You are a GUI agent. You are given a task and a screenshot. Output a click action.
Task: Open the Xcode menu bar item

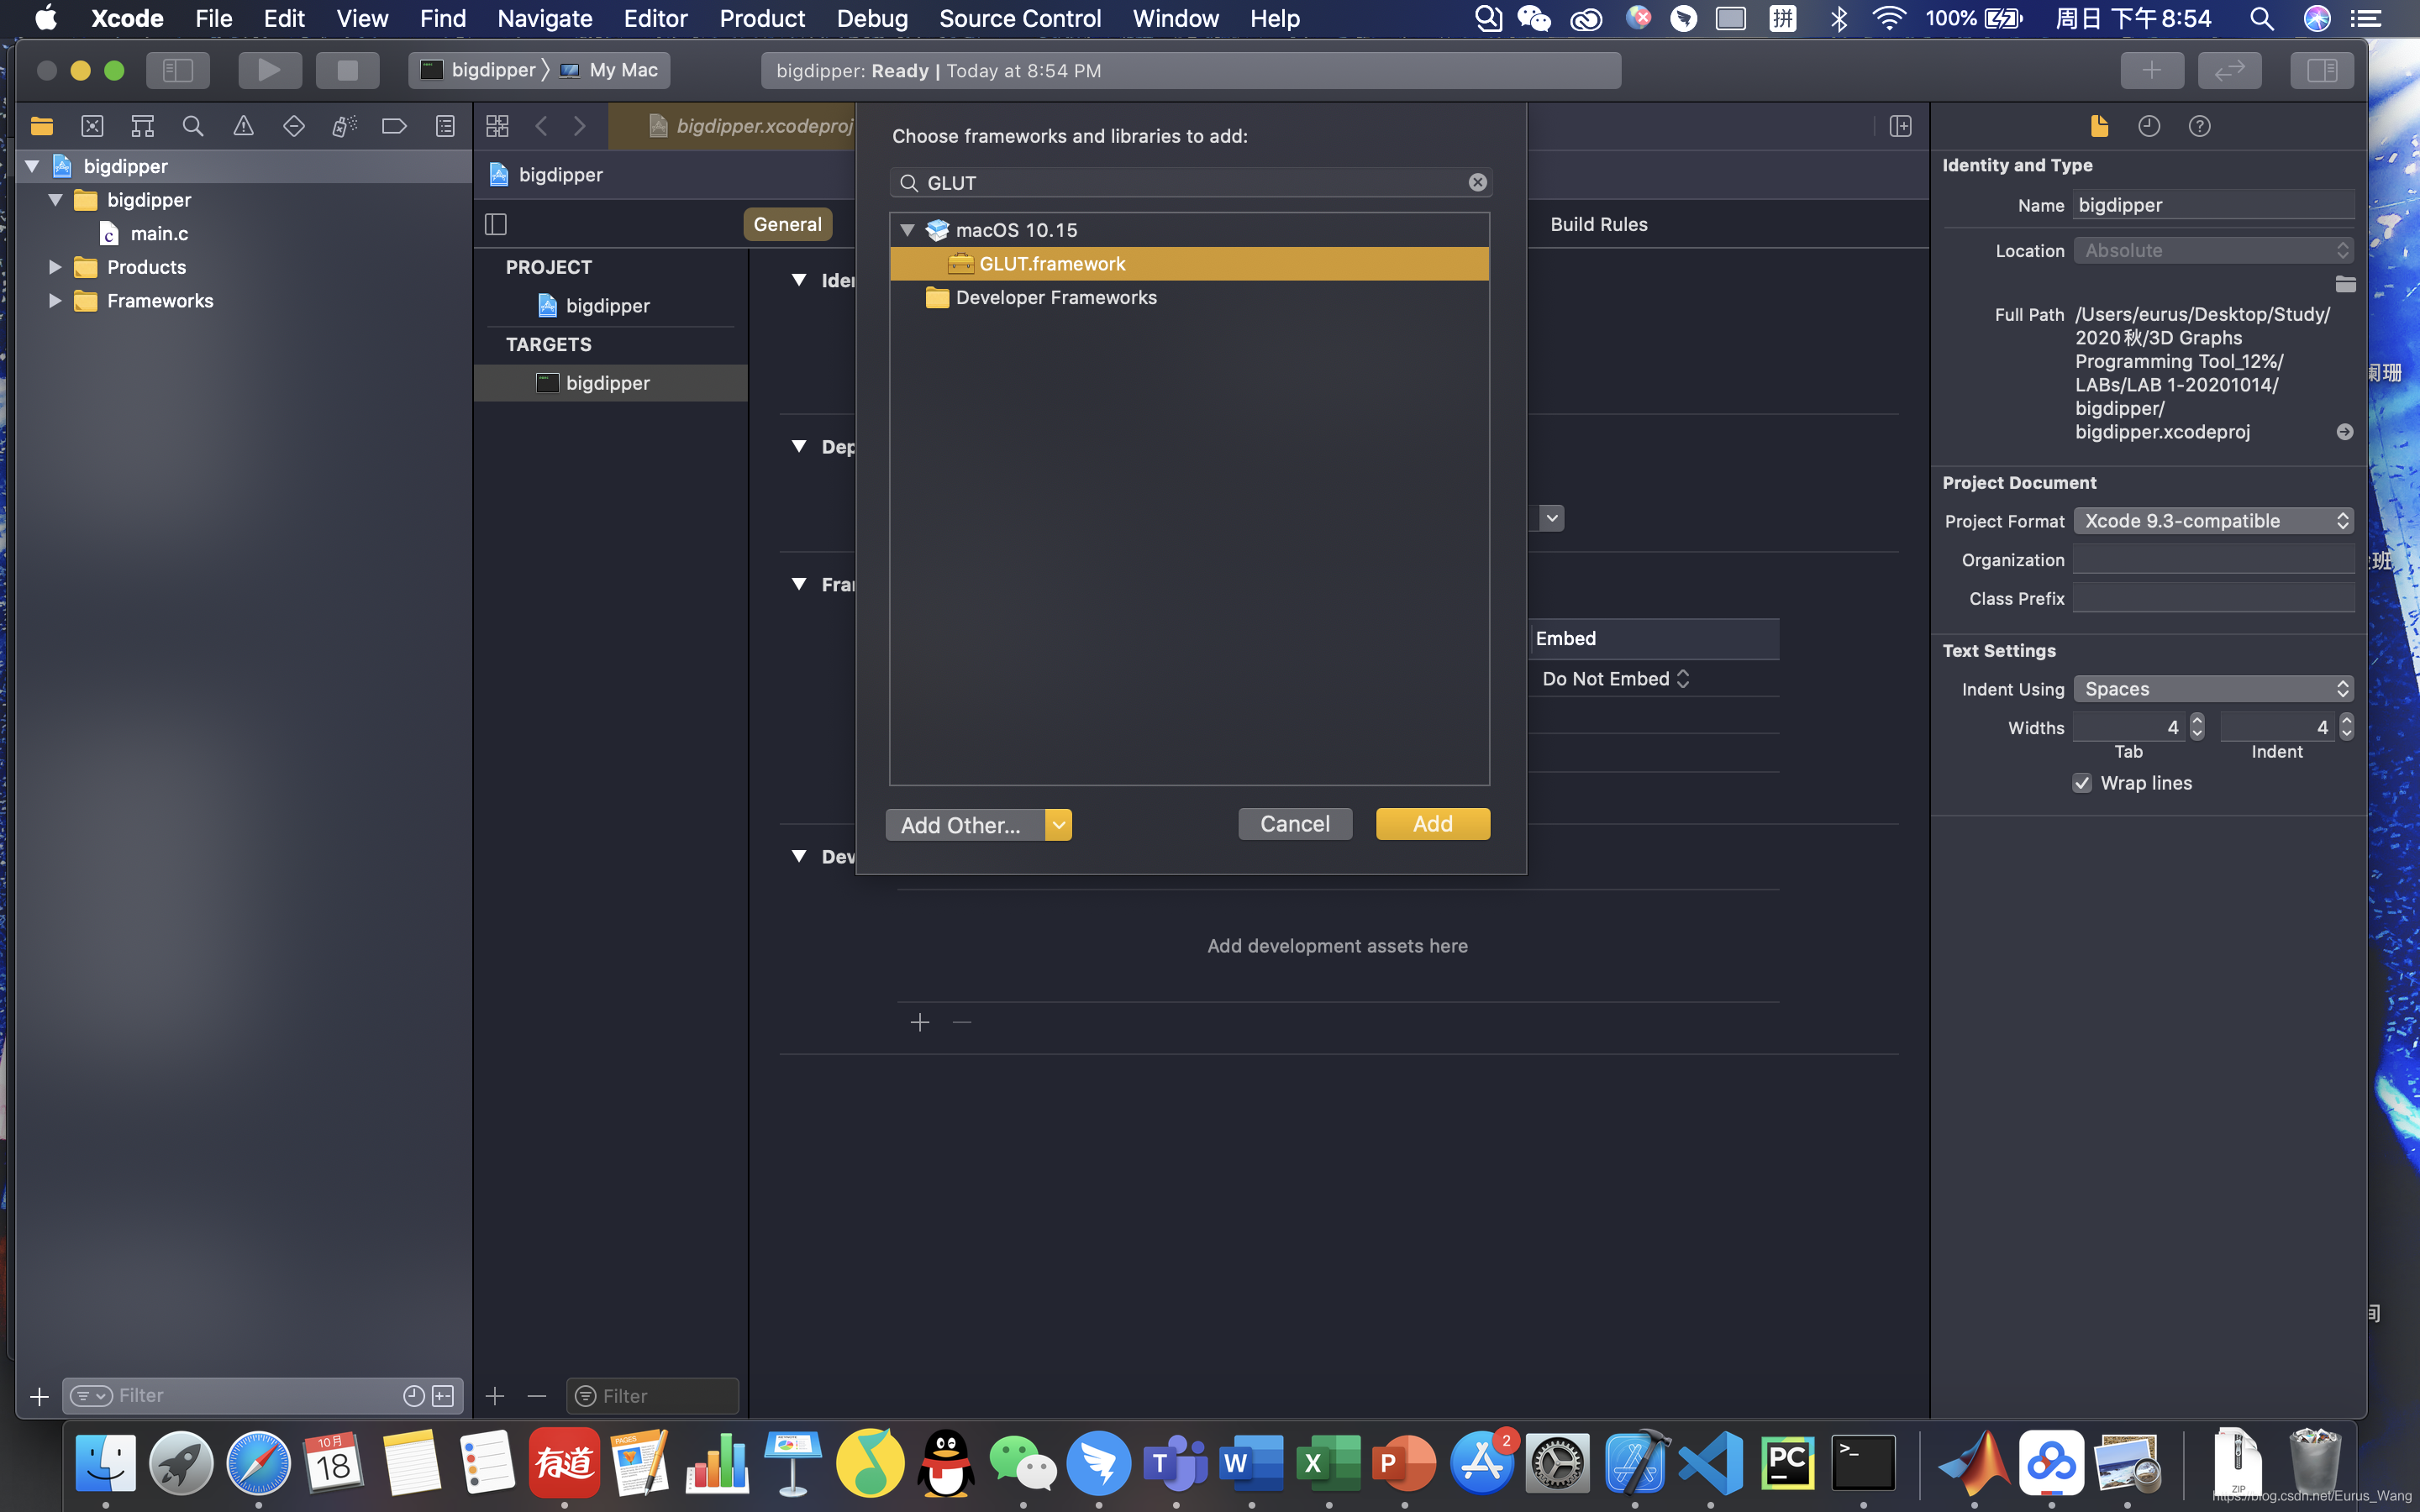(x=122, y=19)
